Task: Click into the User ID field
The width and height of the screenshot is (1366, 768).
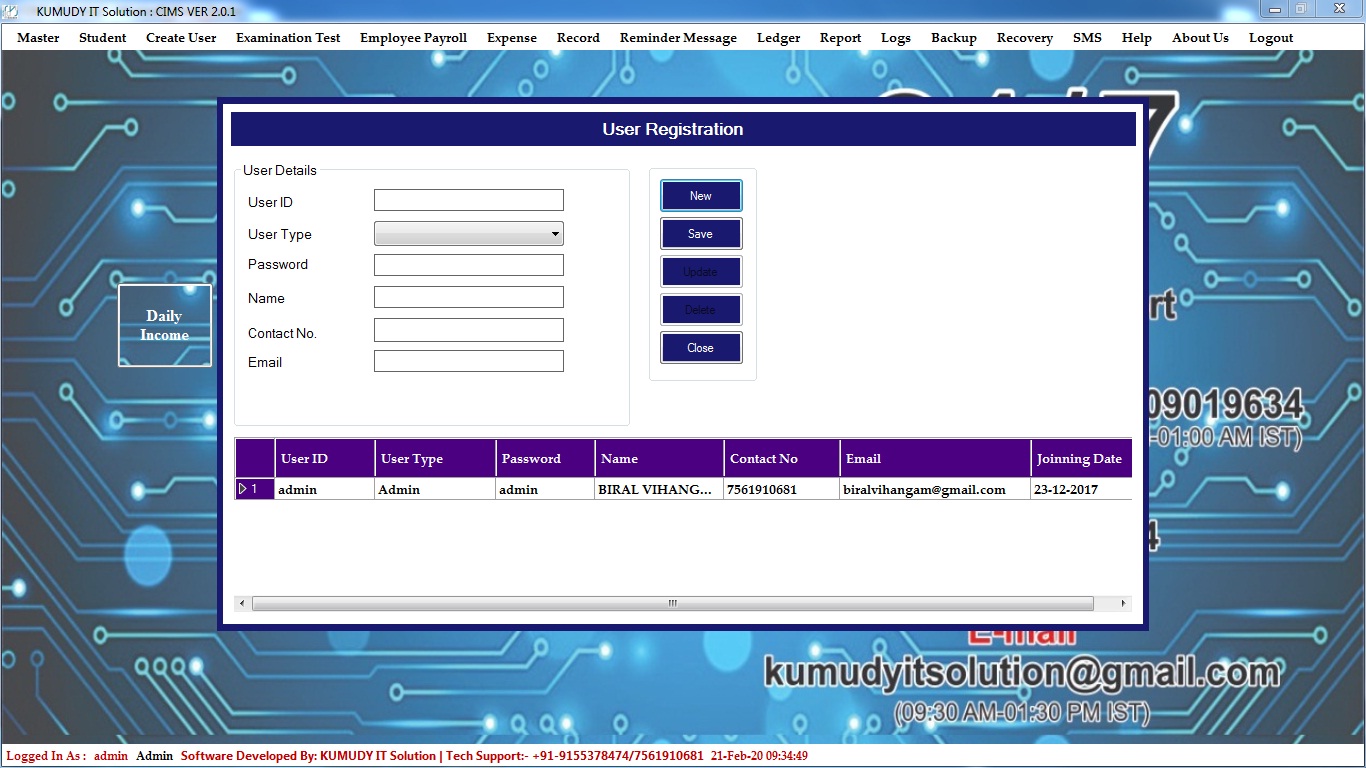Action: click(468, 201)
